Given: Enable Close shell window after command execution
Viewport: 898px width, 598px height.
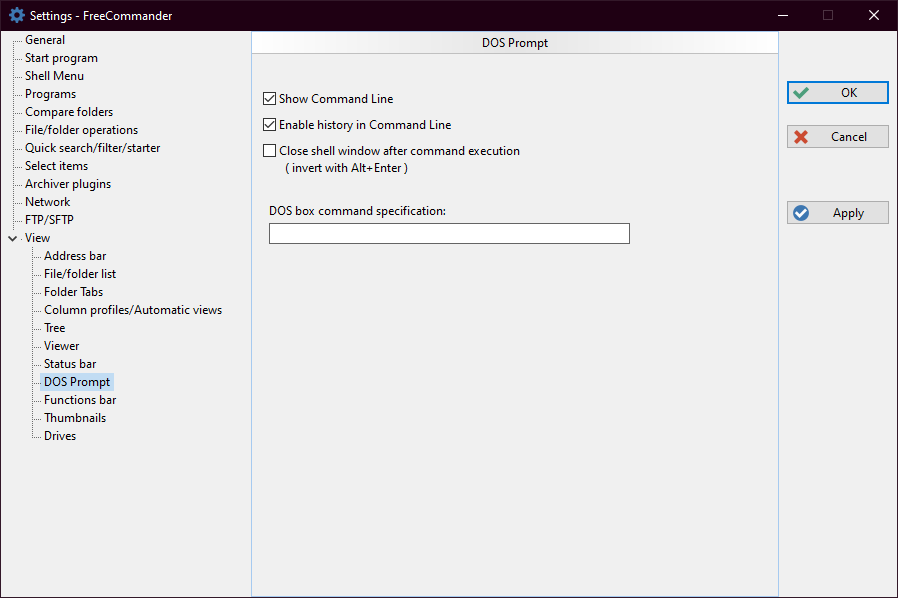Looking at the screenshot, I should click(269, 151).
